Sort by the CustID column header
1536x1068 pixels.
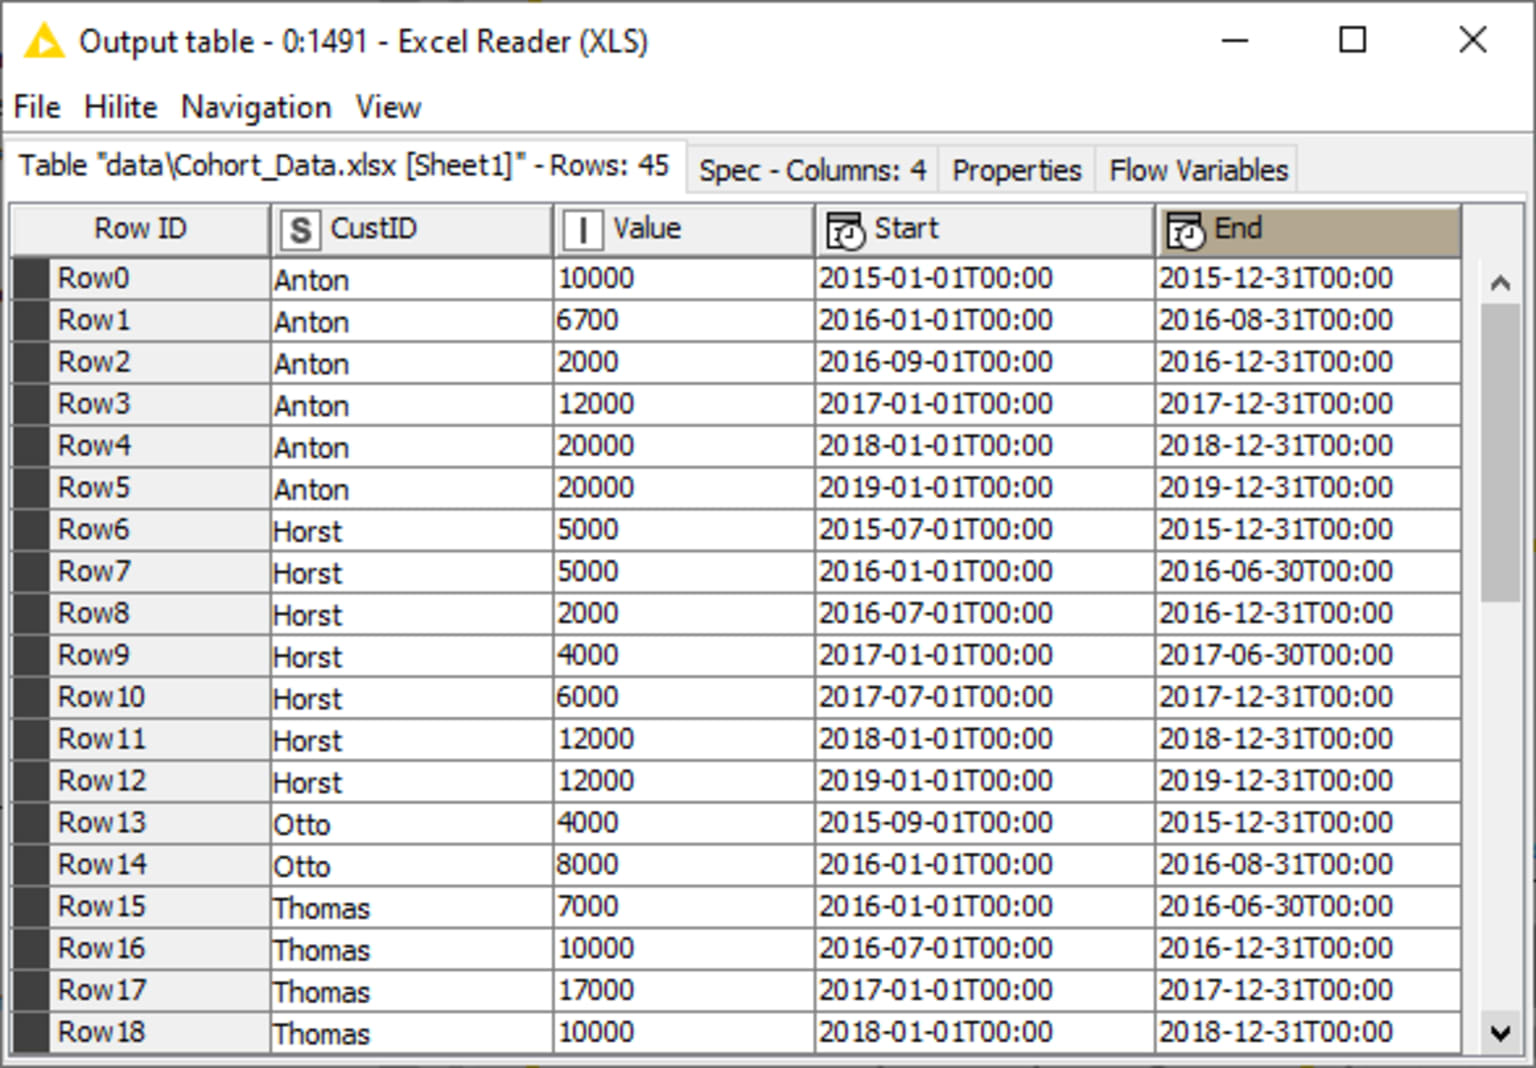[x=411, y=229]
